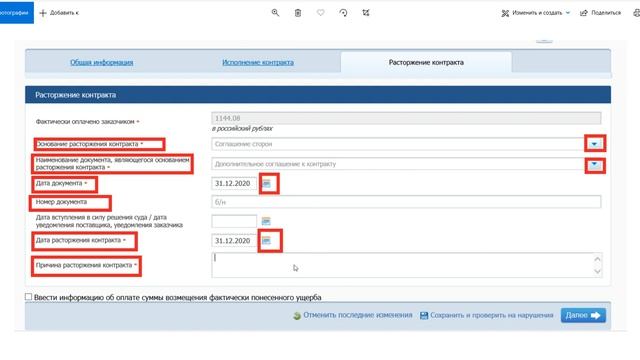Select the 'Расторжение контракта' tab
Viewport: 640px width, 360px height.
[x=426, y=62]
